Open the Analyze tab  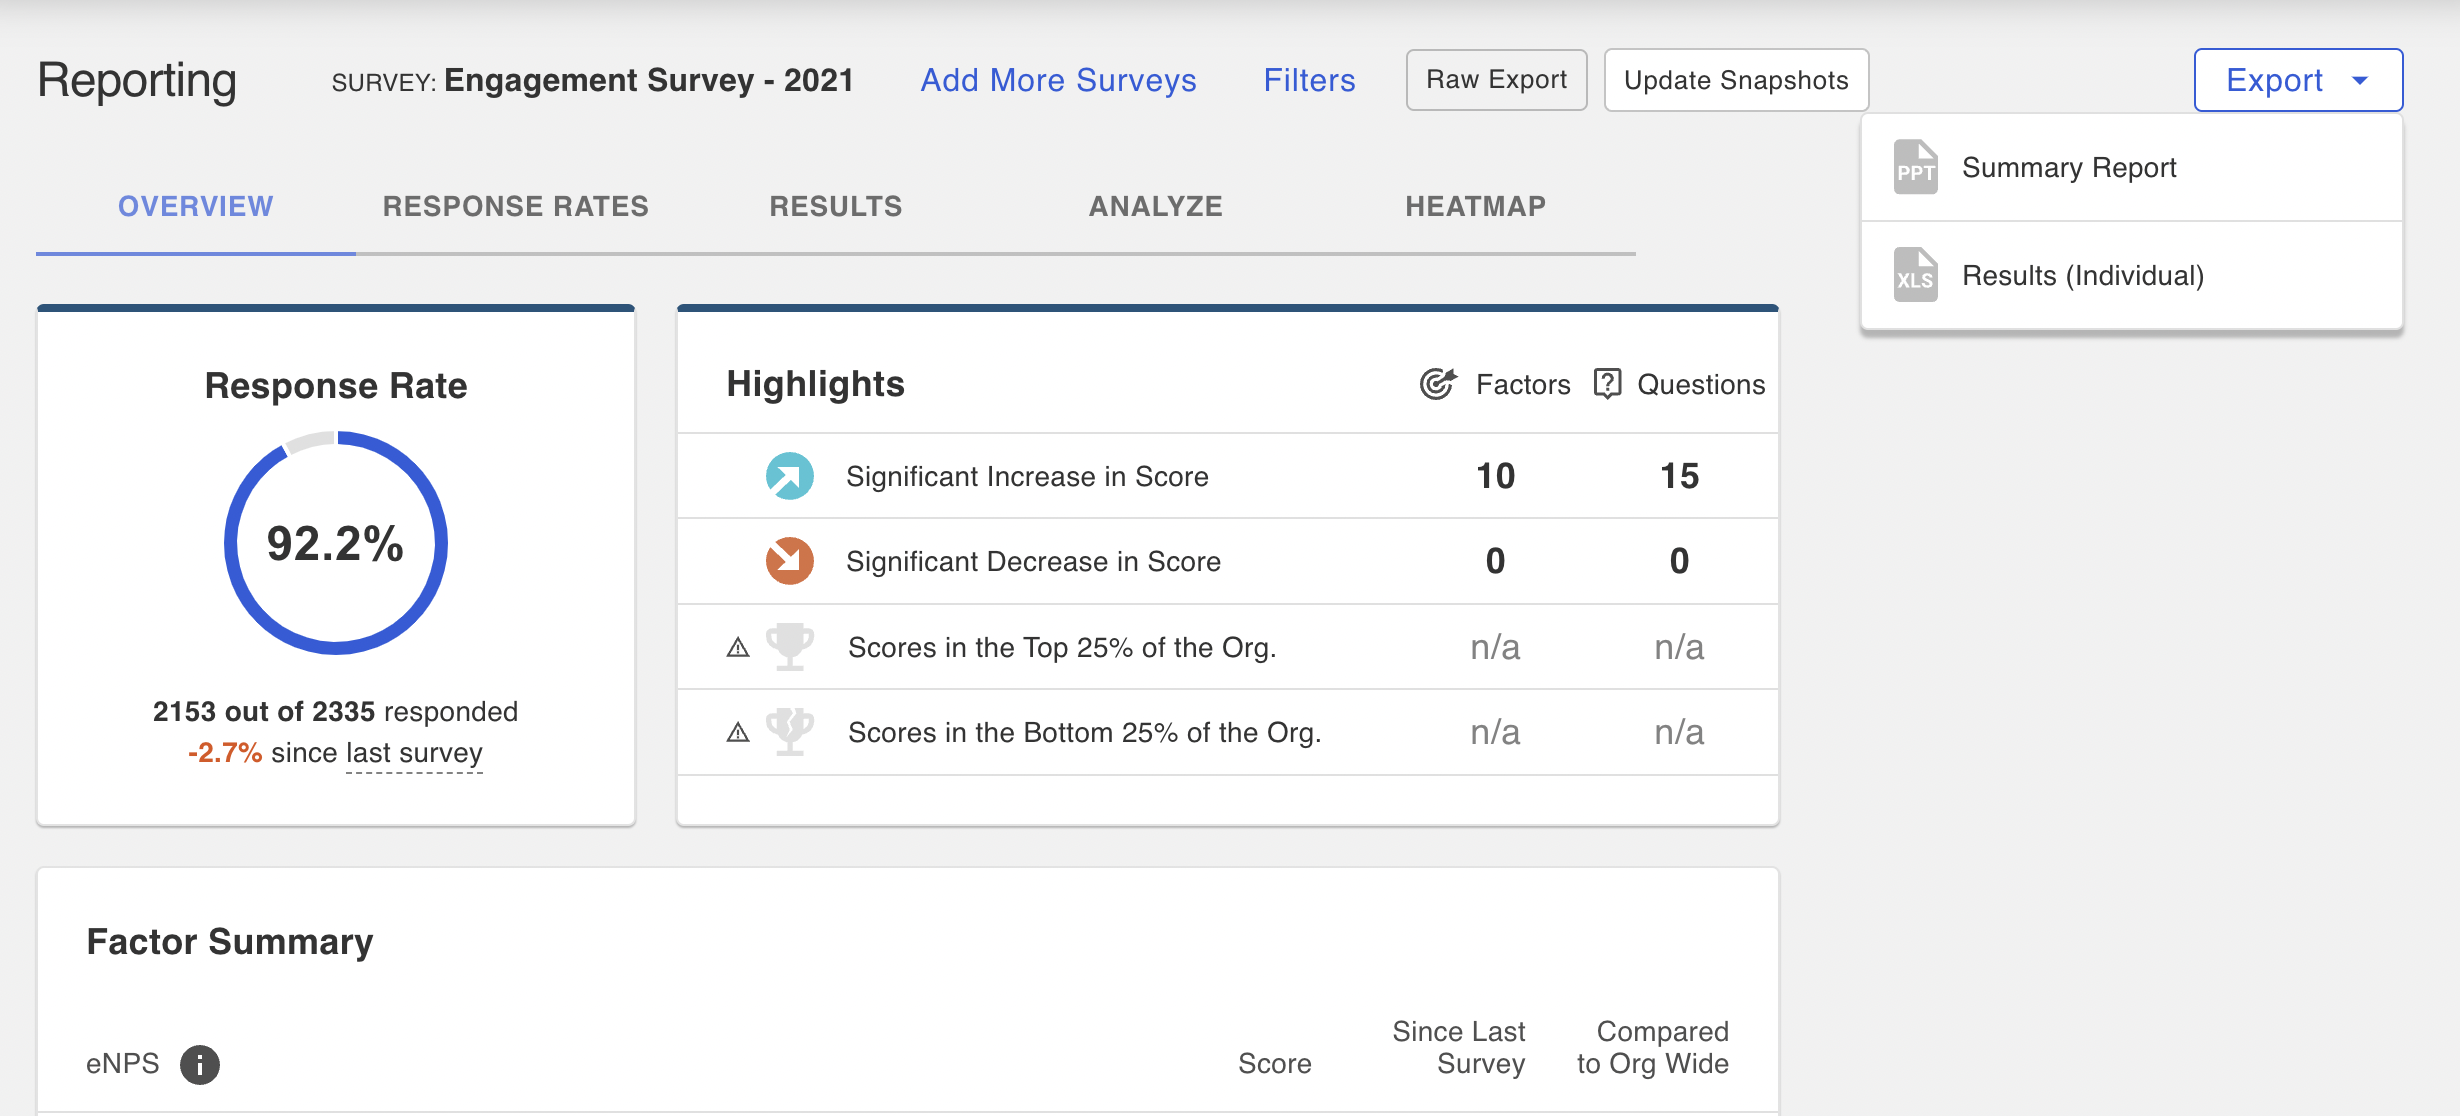(x=1156, y=206)
